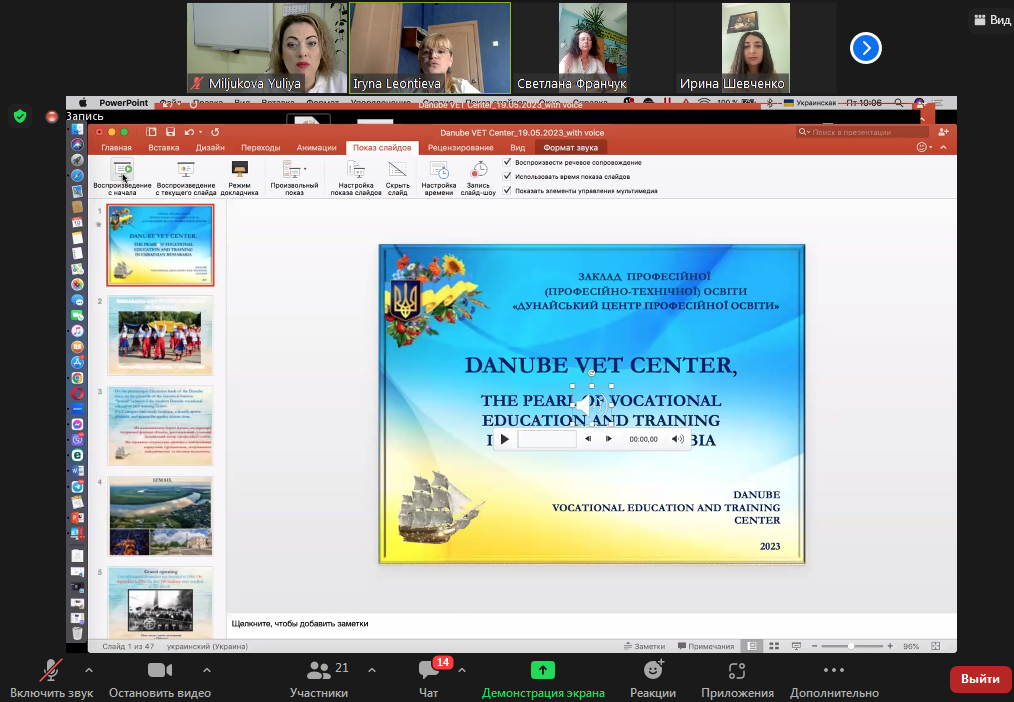Switch to the Анимации ribbon tab
This screenshot has height=702, width=1014.
(x=316, y=148)
